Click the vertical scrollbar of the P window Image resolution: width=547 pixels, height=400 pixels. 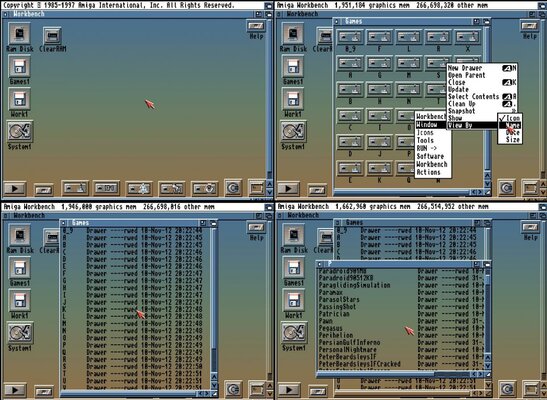coord(488,310)
